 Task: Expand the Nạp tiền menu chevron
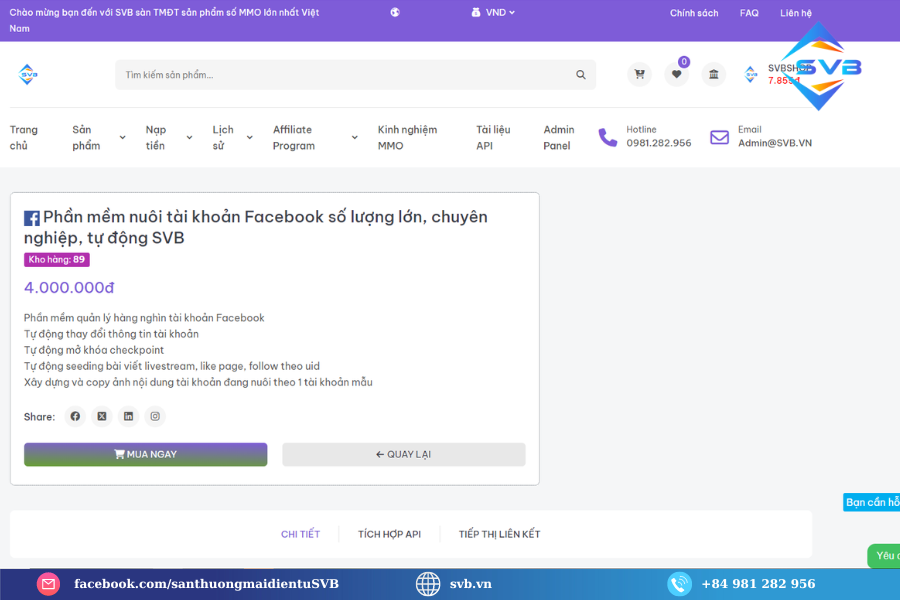tap(189, 138)
